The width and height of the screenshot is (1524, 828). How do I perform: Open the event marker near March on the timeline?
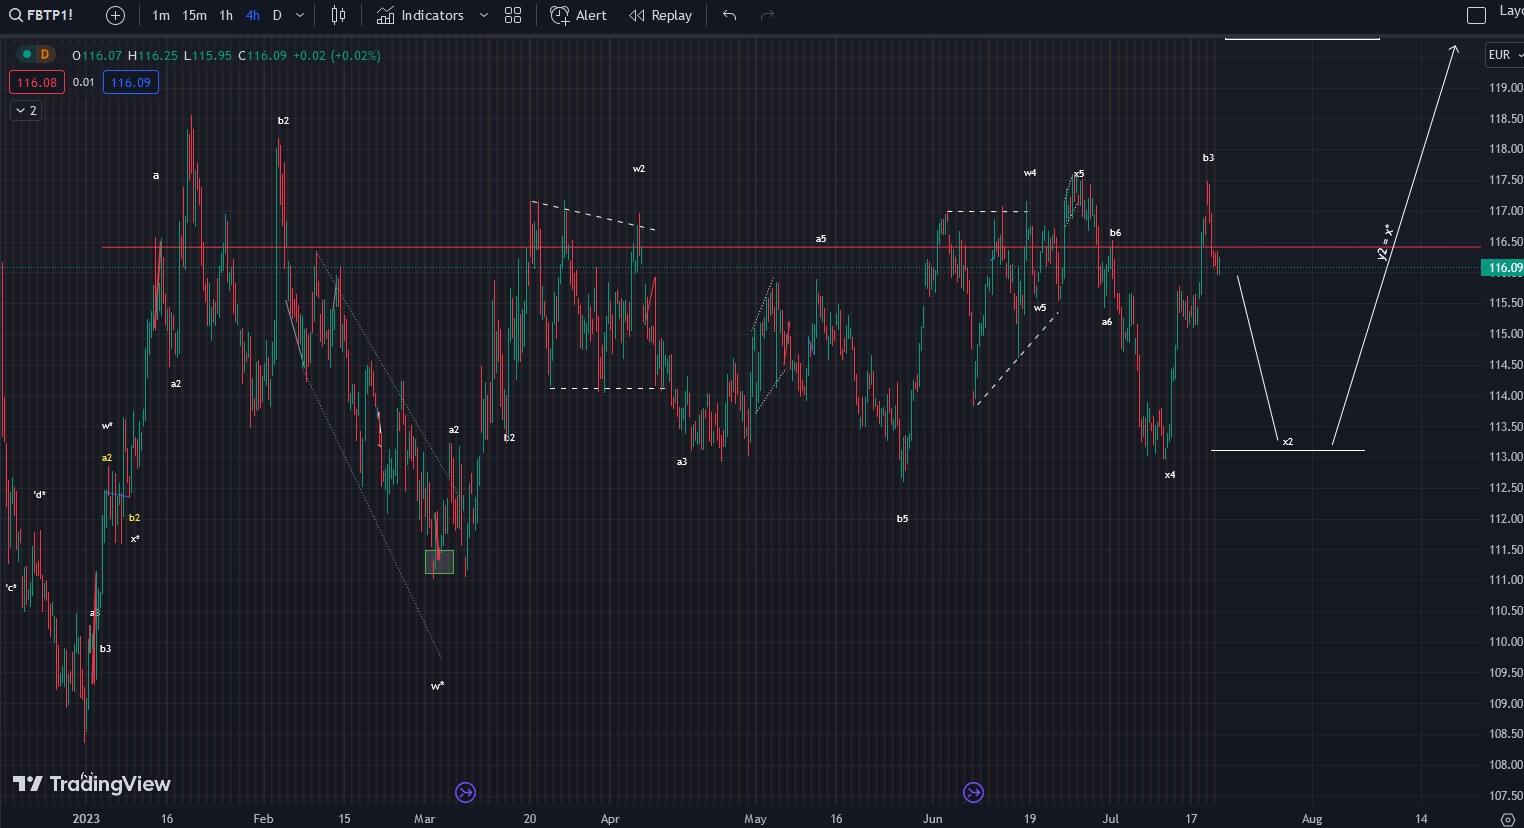point(465,793)
